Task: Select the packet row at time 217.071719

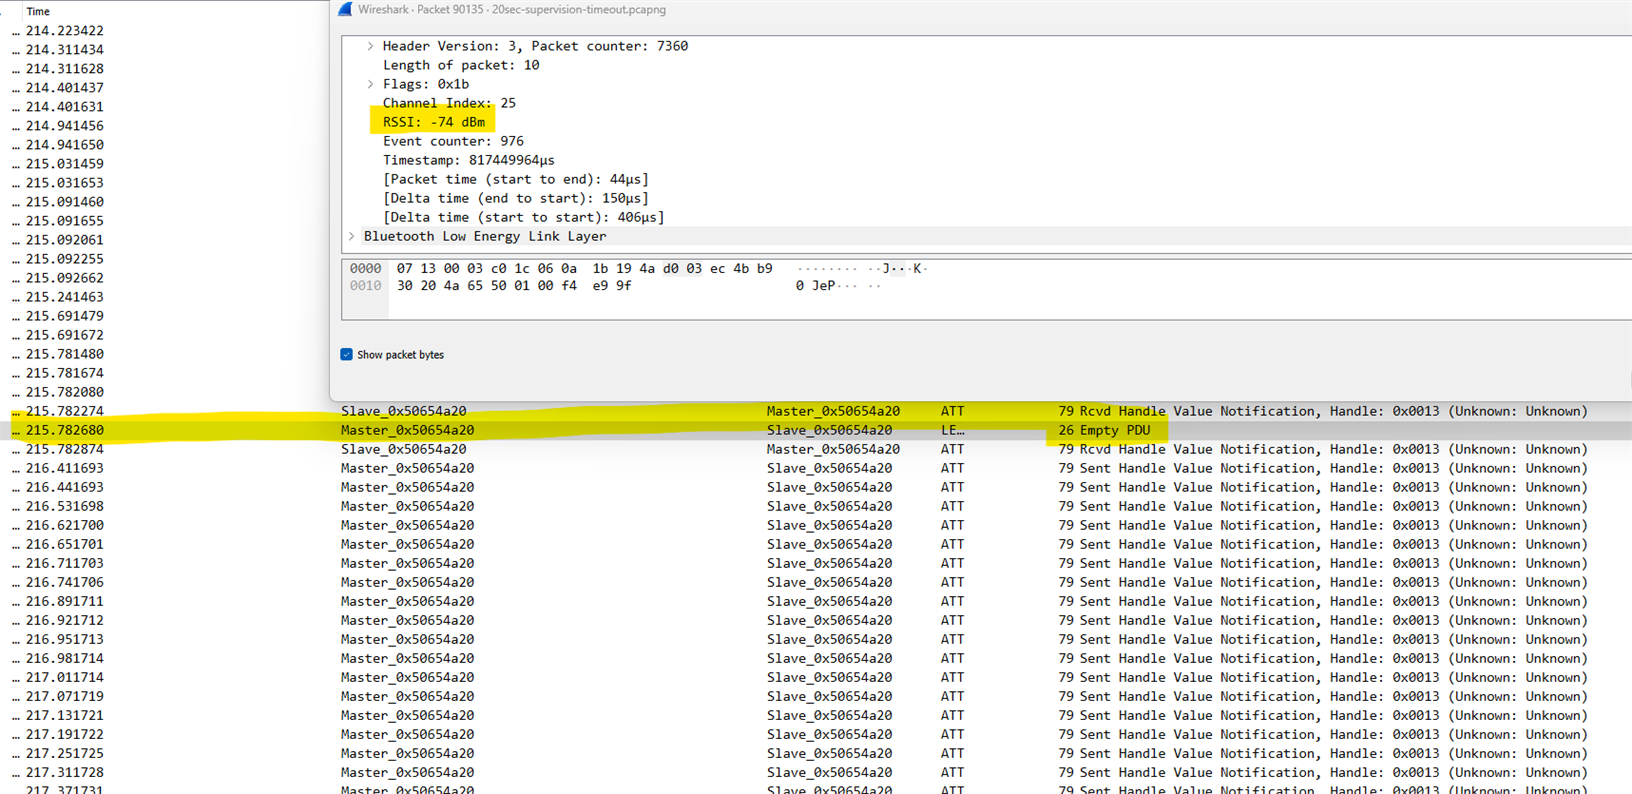Action: click(816, 696)
